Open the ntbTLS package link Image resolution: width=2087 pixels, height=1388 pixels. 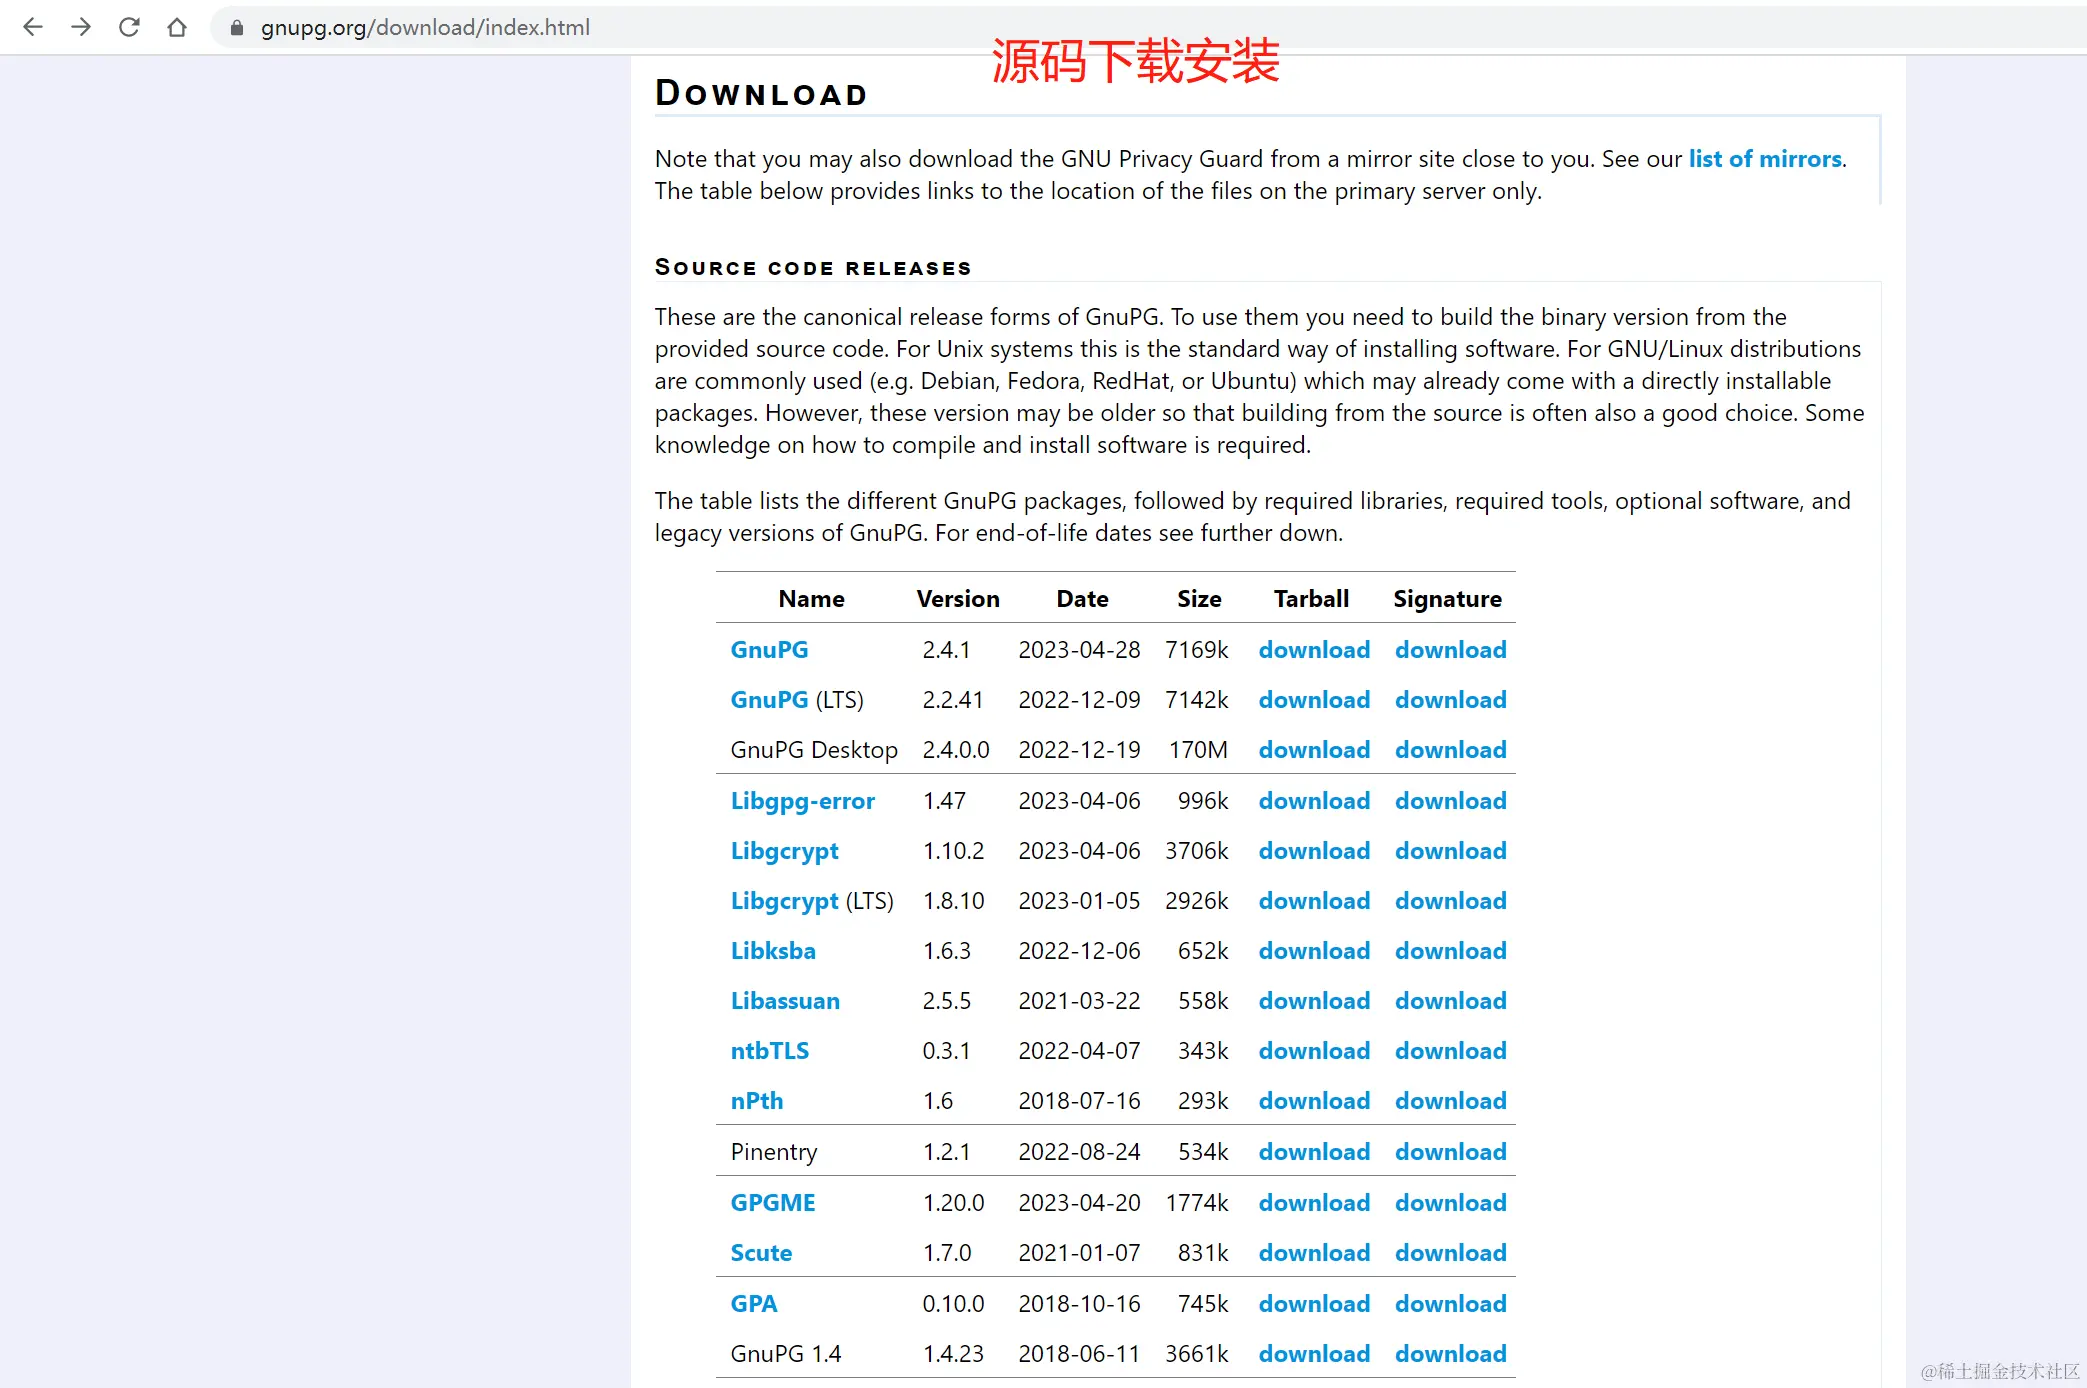(x=769, y=1051)
